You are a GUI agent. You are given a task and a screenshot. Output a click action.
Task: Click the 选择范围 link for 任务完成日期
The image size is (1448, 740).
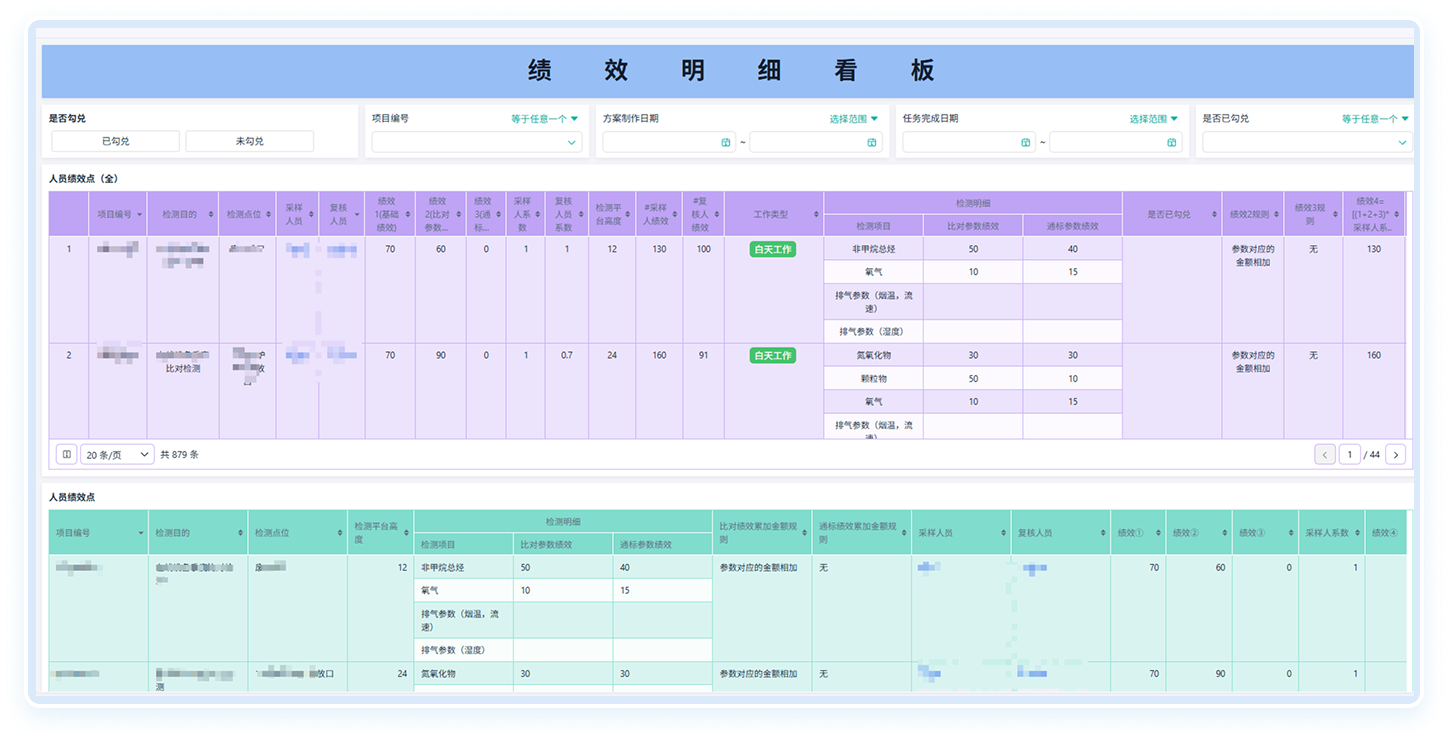(1153, 118)
